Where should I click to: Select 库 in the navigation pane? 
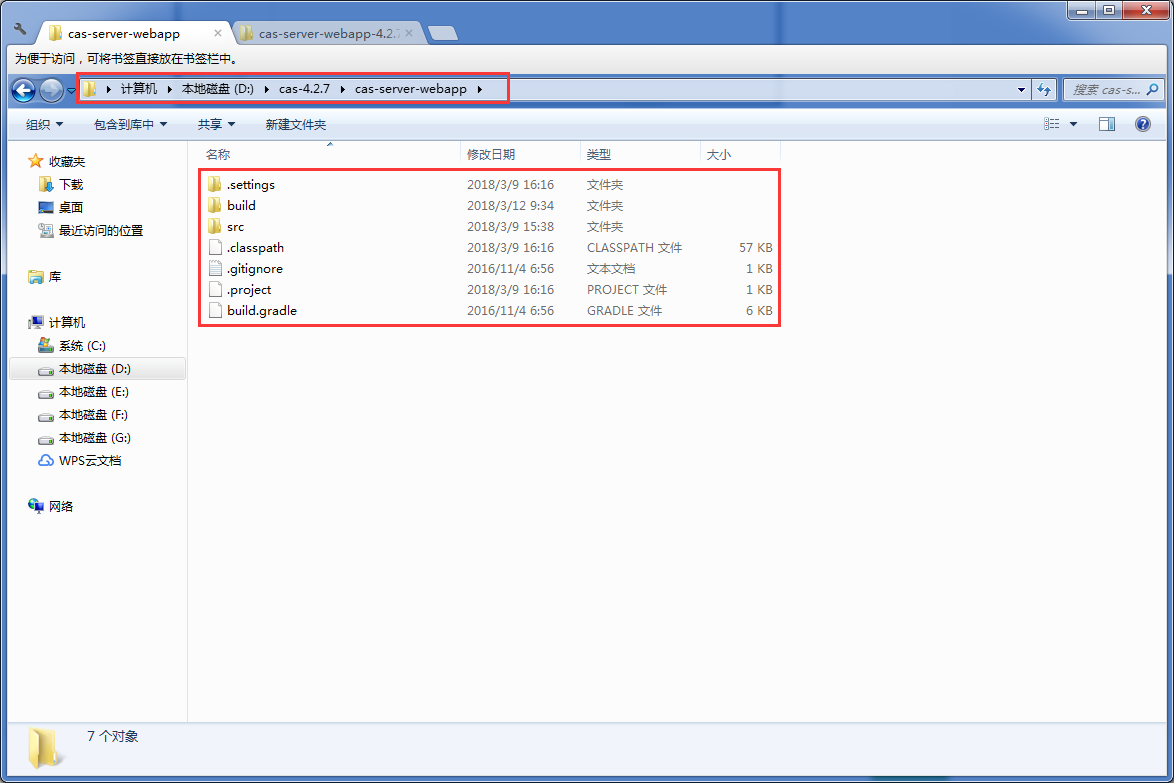[55, 277]
